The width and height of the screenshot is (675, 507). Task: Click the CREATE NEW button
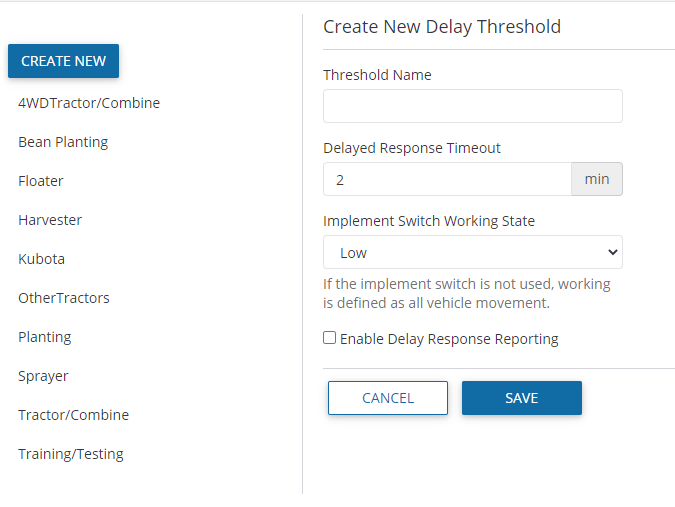click(63, 61)
